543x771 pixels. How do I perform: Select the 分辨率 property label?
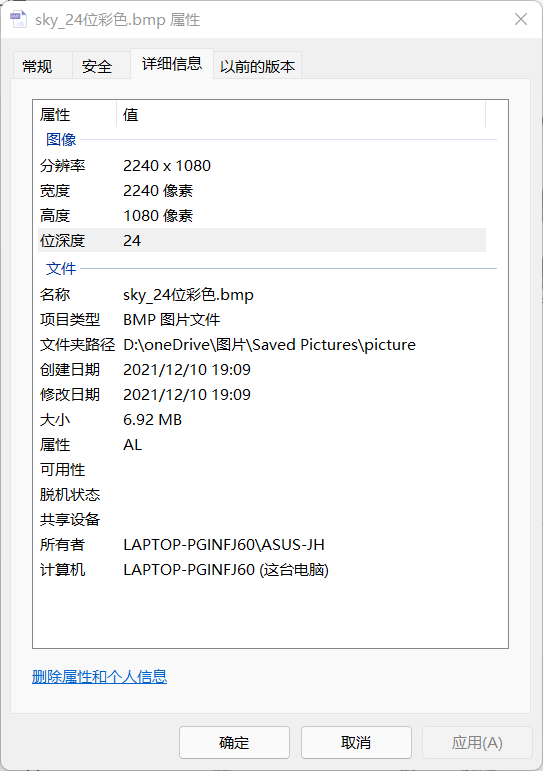pyautogui.click(x=62, y=166)
